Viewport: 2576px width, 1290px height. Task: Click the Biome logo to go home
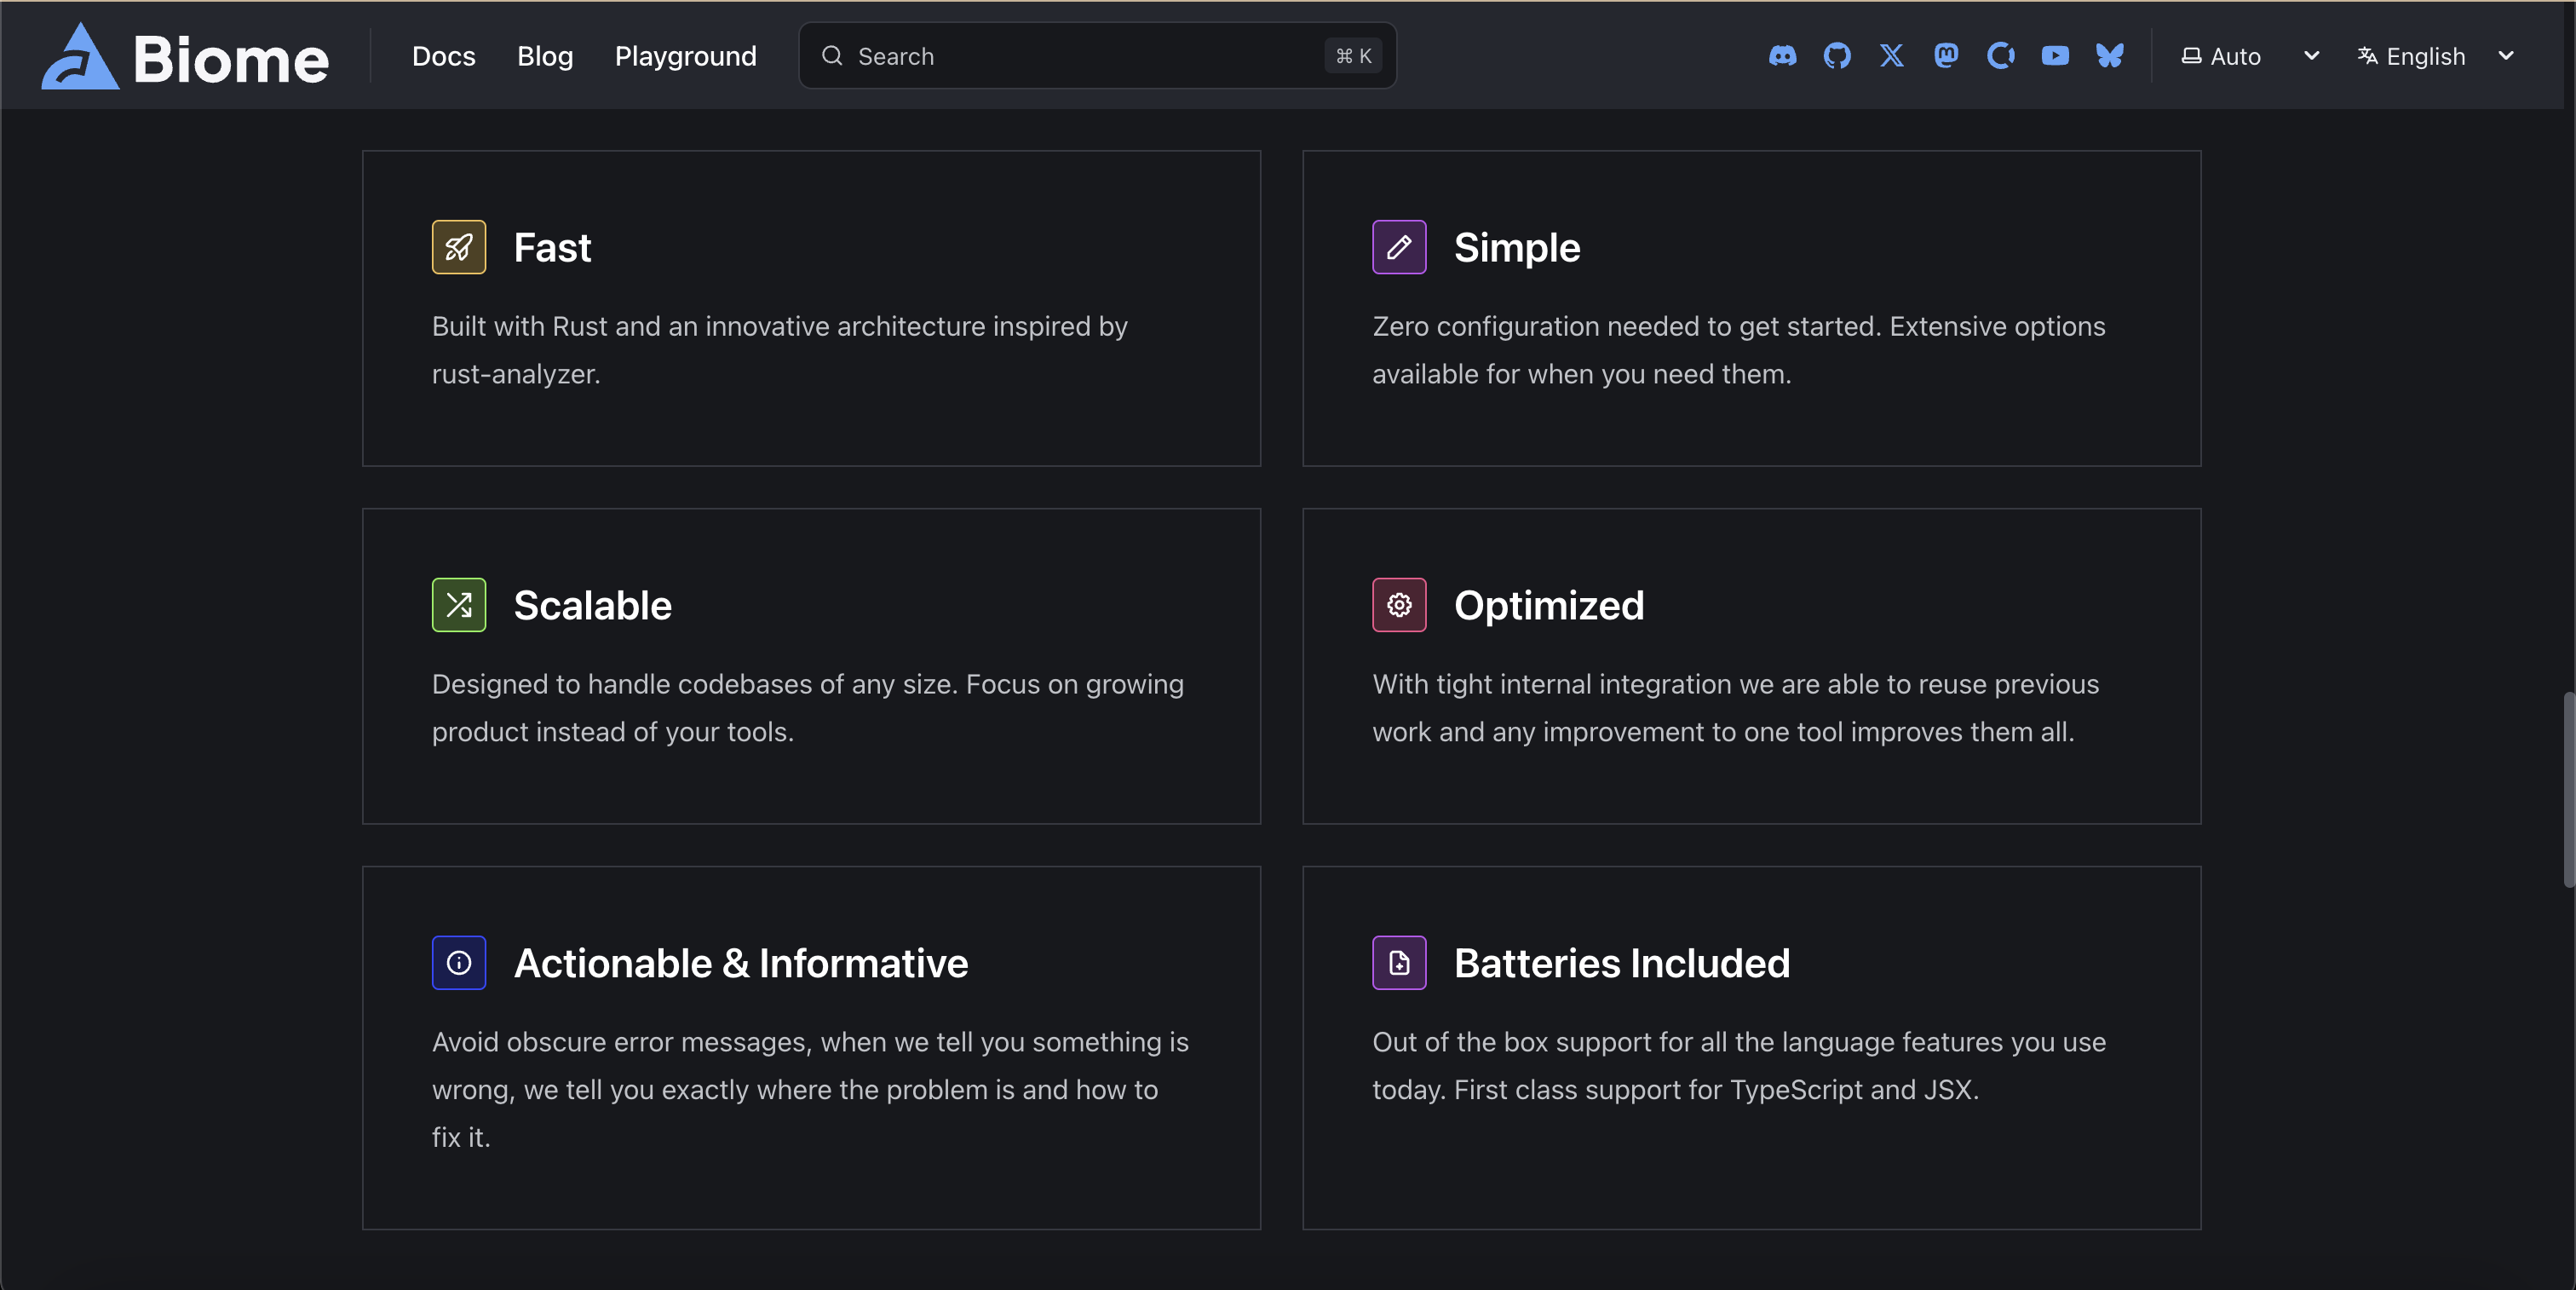pos(185,57)
